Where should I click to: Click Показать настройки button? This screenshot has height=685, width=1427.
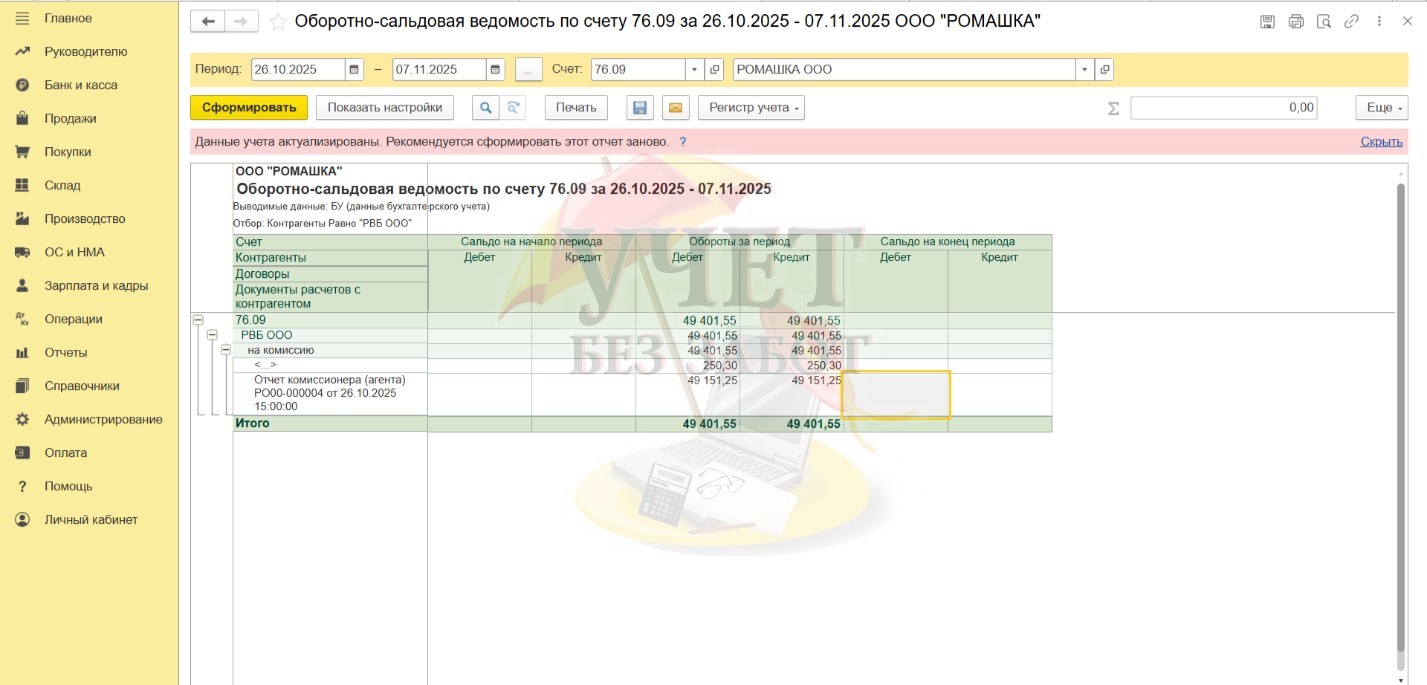tap(384, 108)
